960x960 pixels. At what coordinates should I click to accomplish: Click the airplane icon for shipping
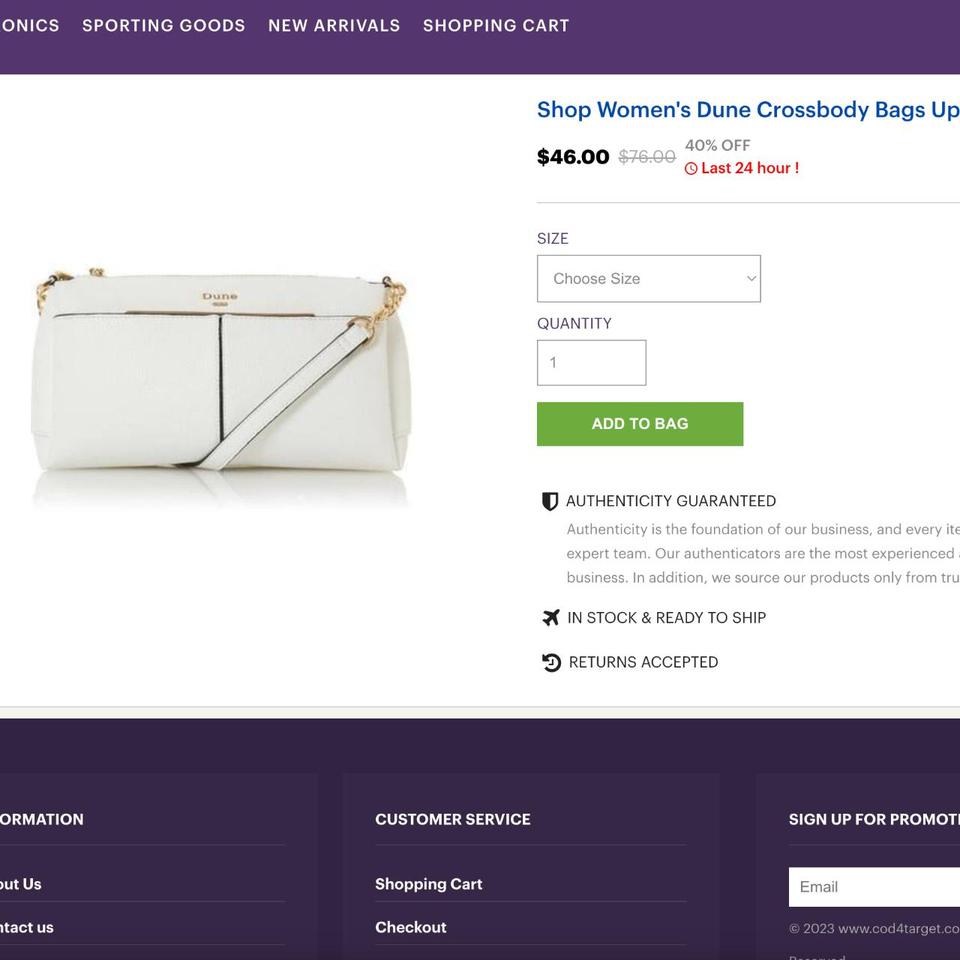(551, 618)
